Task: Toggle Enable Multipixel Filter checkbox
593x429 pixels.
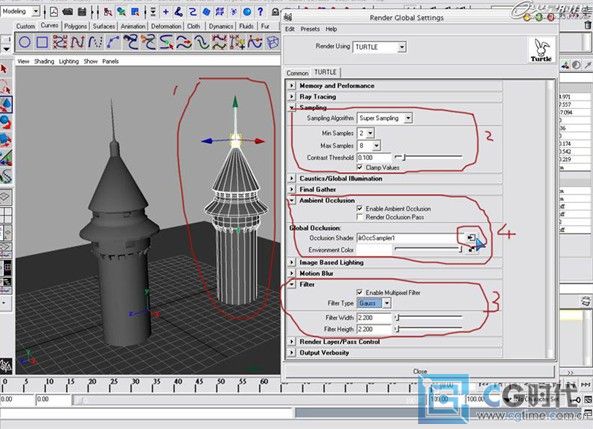Action: coord(360,292)
